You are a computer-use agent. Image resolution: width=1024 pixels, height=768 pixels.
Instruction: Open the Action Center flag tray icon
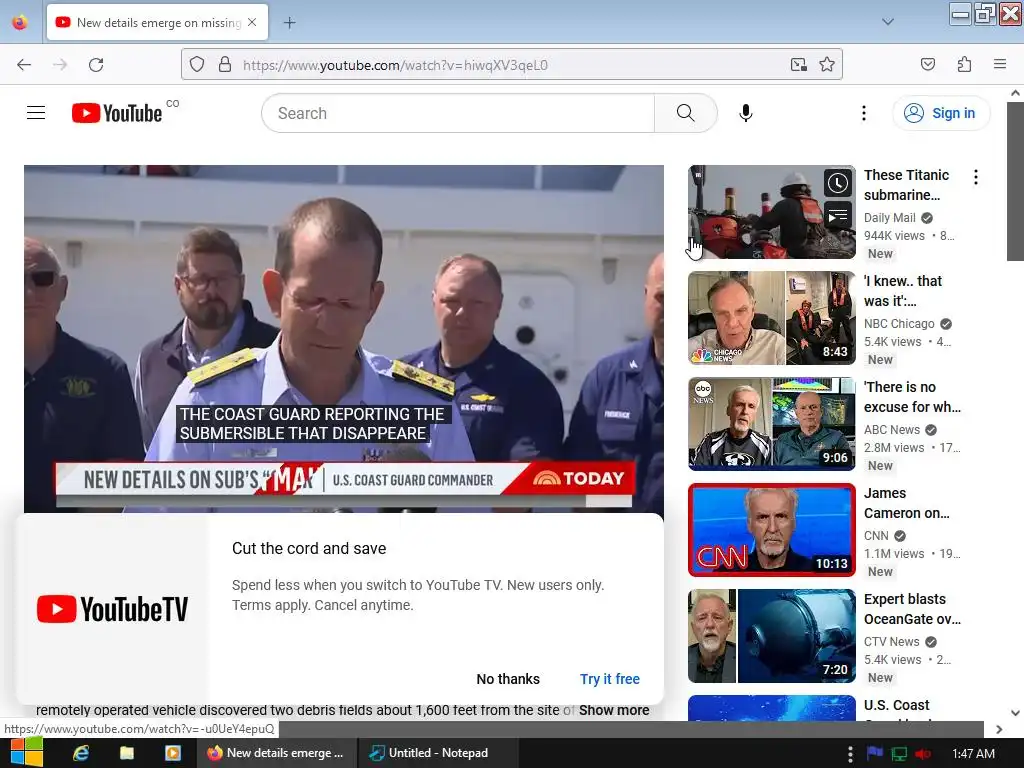click(x=874, y=754)
